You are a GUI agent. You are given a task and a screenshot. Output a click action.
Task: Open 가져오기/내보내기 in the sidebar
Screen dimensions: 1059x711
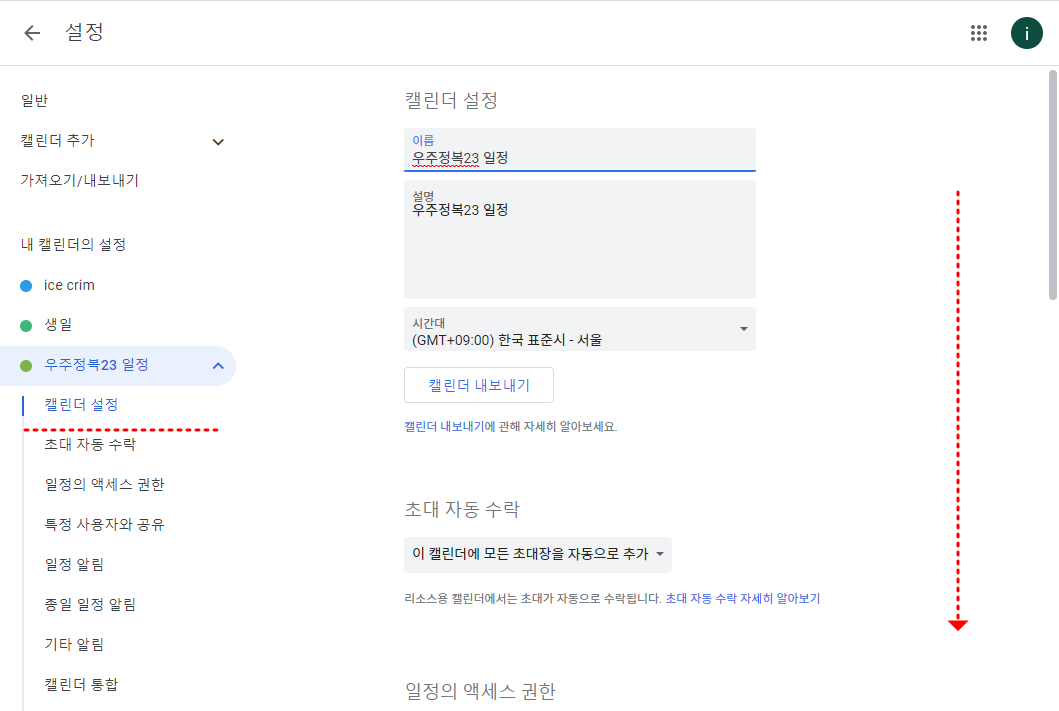[x=80, y=181]
